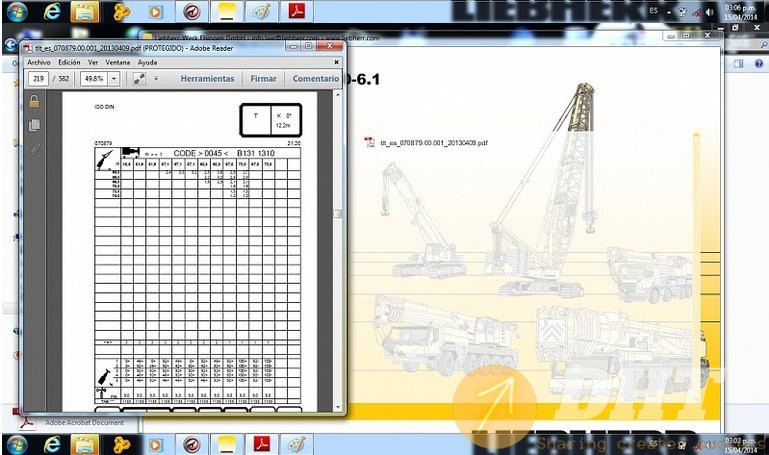The image size is (769, 455).
Task: Click the red round app icon on the top taskbar
Action: coord(191,11)
